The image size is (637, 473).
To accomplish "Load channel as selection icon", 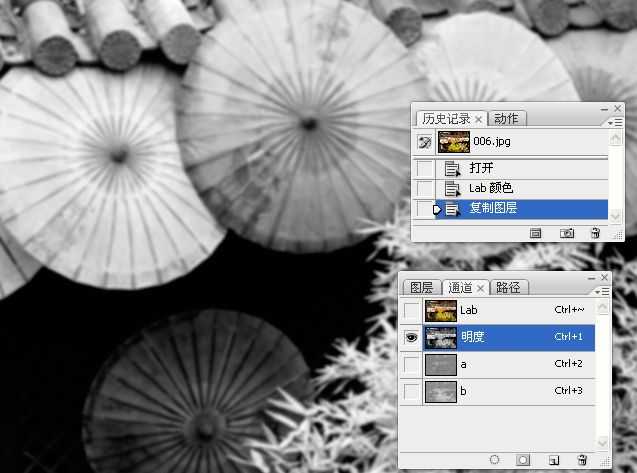I will 493,460.
